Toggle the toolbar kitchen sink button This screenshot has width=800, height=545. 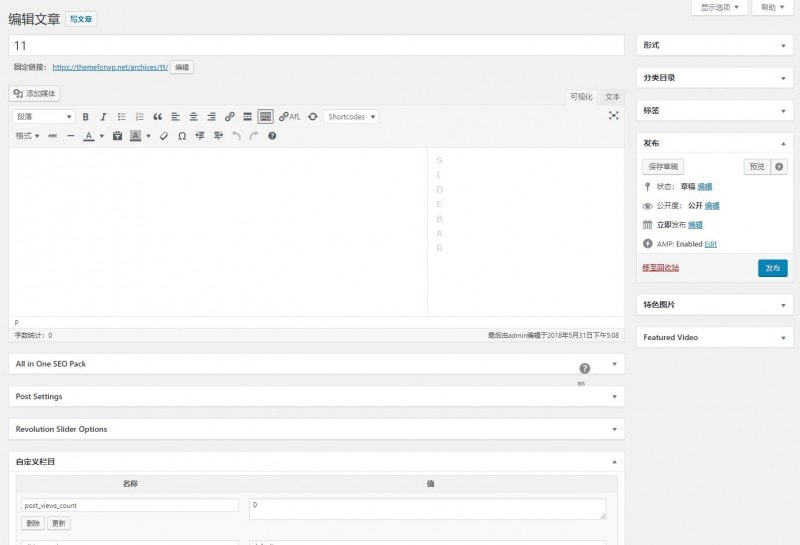(x=265, y=117)
